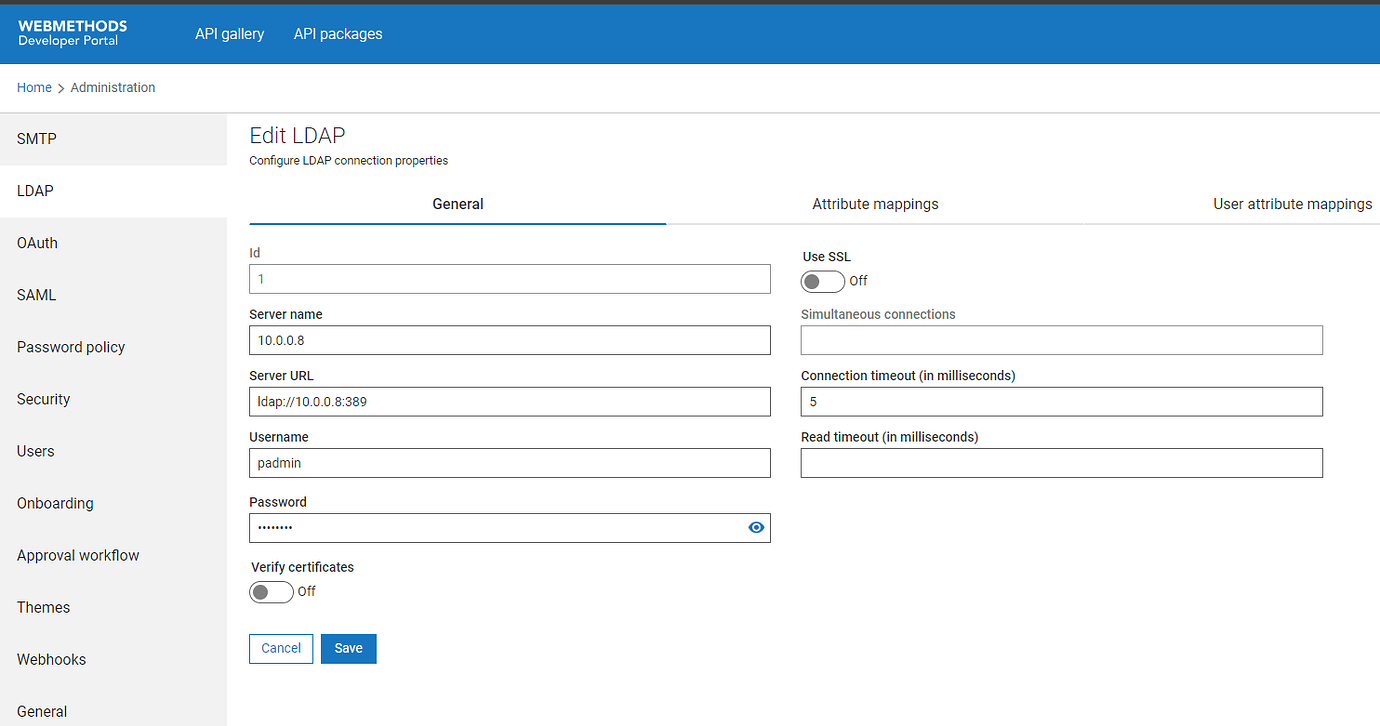Image resolution: width=1380 pixels, height=726 pixels.
Task: Click the Cancel button
Action: click(281, 649)
